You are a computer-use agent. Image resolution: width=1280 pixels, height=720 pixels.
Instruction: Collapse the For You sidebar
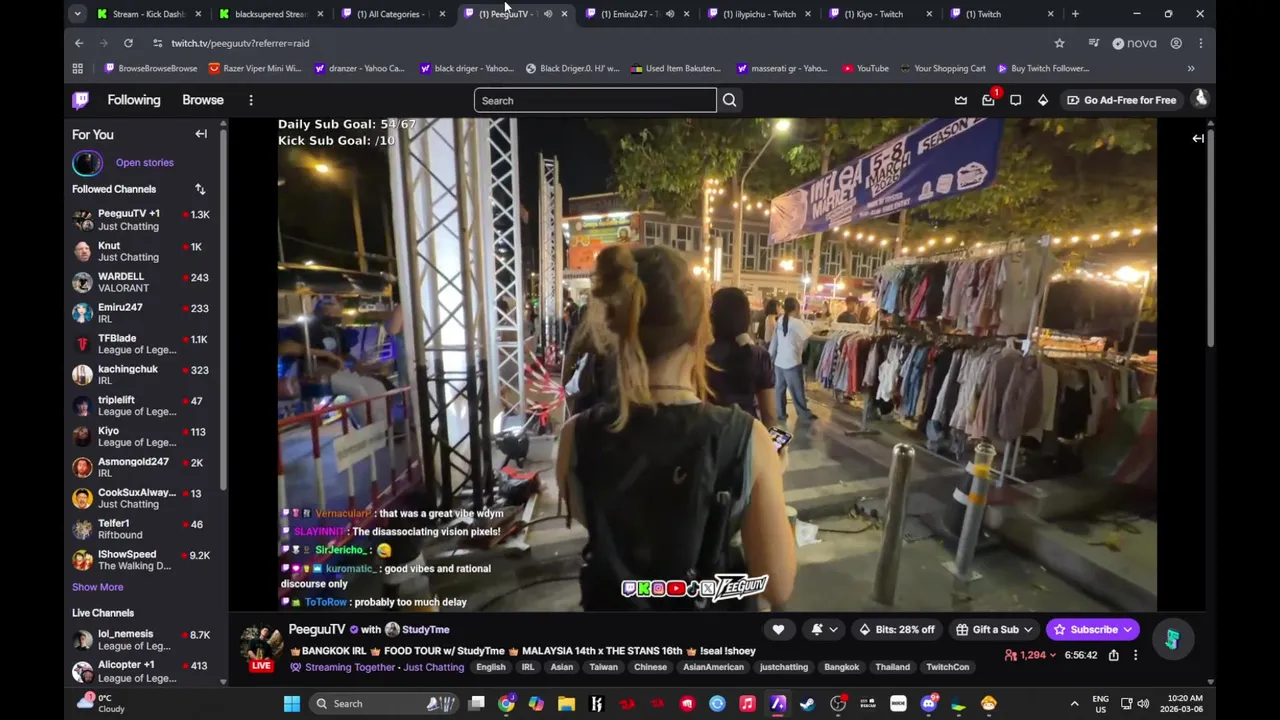pyautogui.click(x=201, y=134)
